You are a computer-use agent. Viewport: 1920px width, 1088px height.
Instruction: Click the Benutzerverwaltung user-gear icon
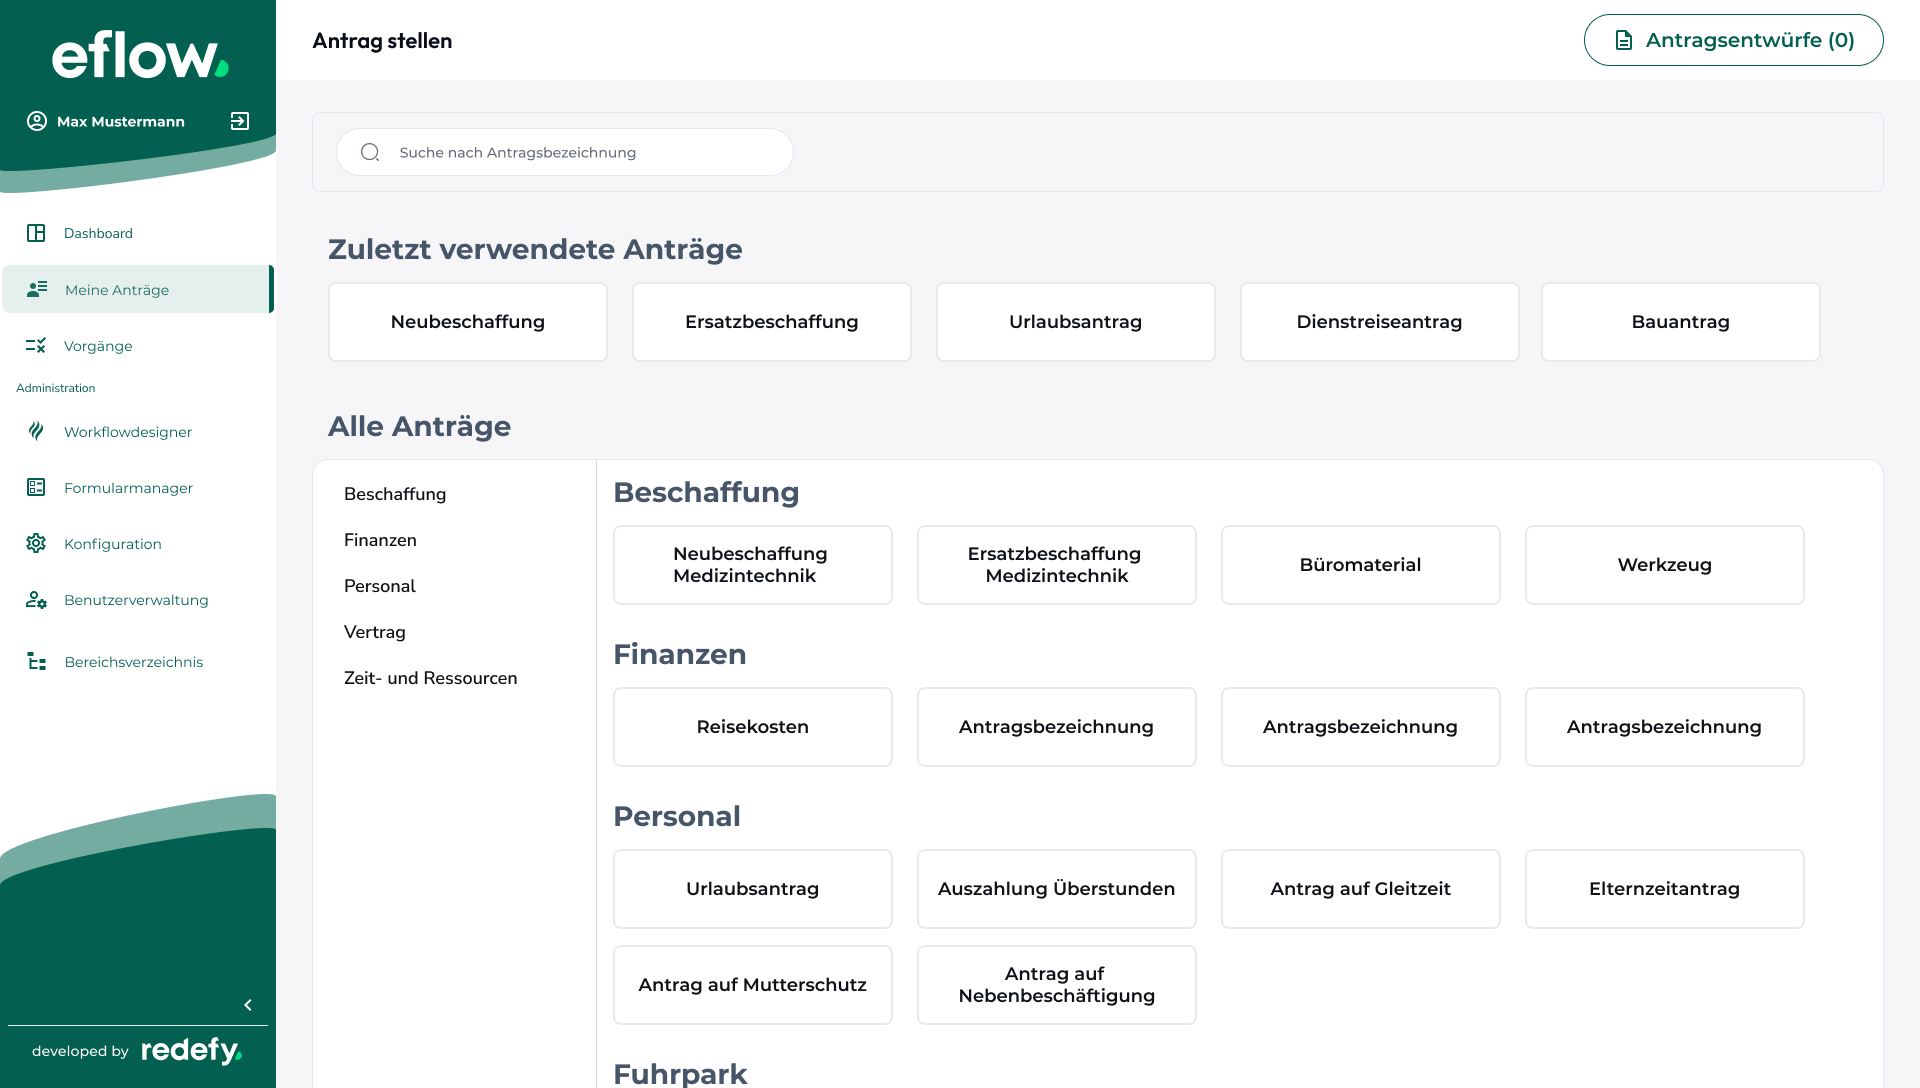coord(36,599)
